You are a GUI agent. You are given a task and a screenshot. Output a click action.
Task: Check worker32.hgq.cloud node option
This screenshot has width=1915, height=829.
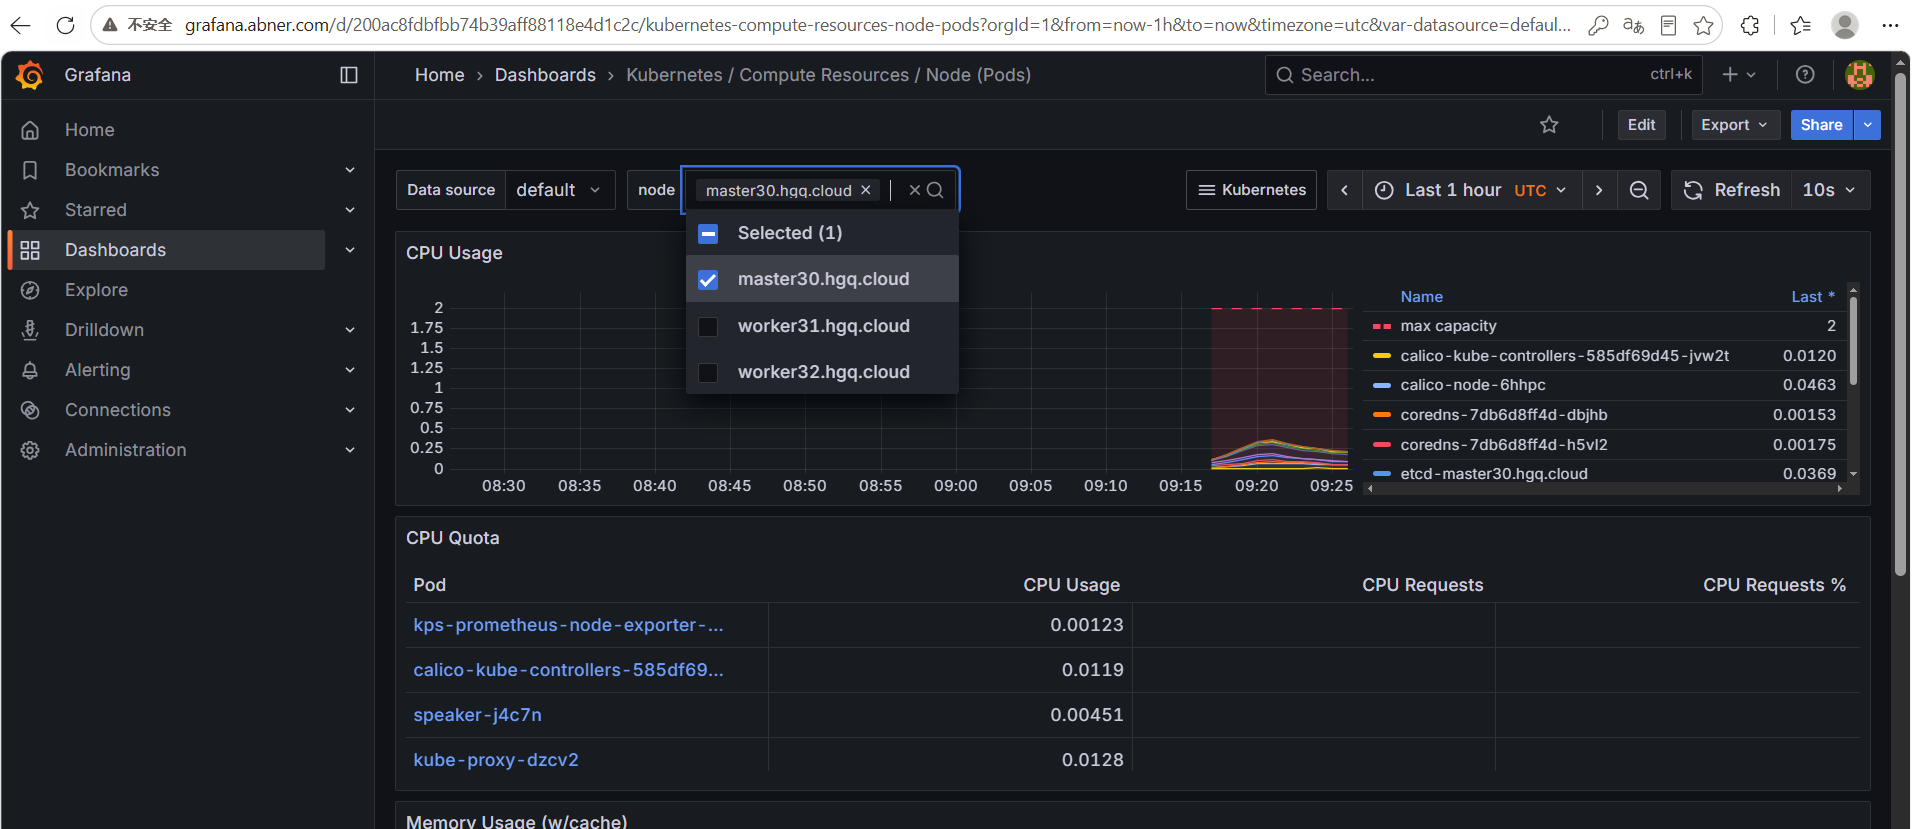708,373
